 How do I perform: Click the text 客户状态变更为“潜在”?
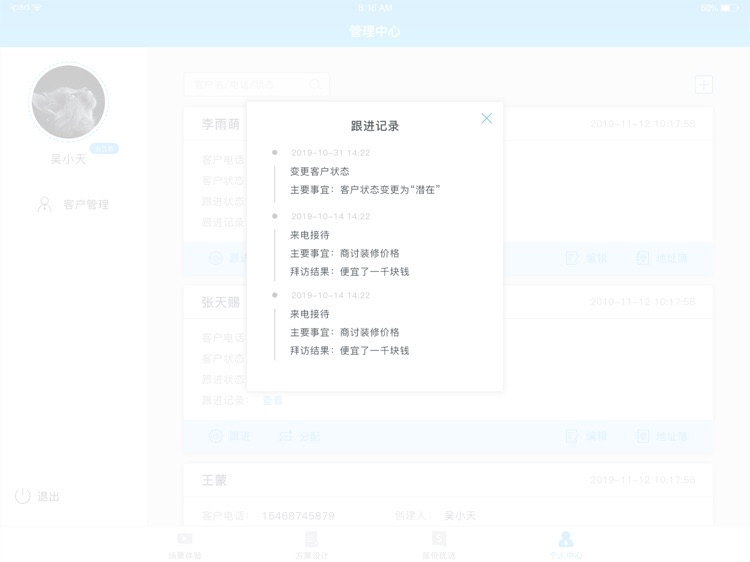point(390,190)
